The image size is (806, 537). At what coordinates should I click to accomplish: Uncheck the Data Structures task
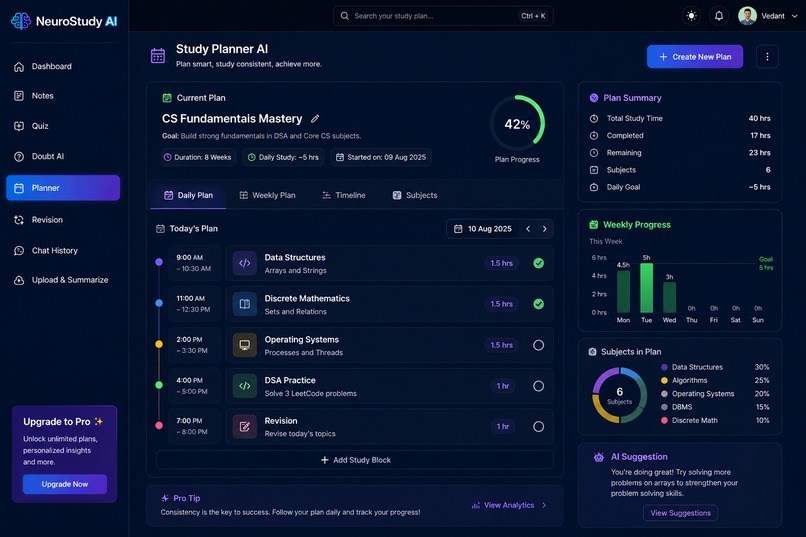click(538, 263)
